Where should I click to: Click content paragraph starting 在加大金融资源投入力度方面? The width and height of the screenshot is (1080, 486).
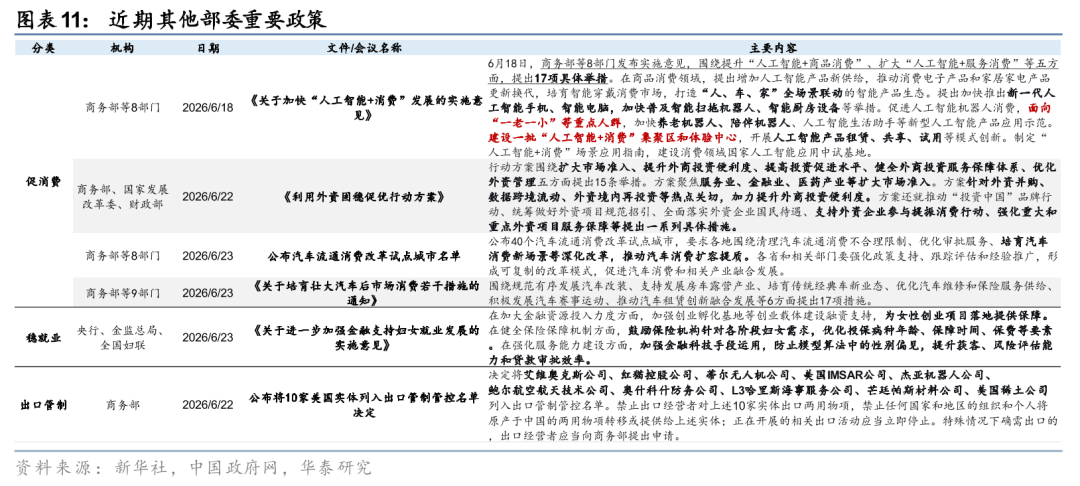(773, 338)
